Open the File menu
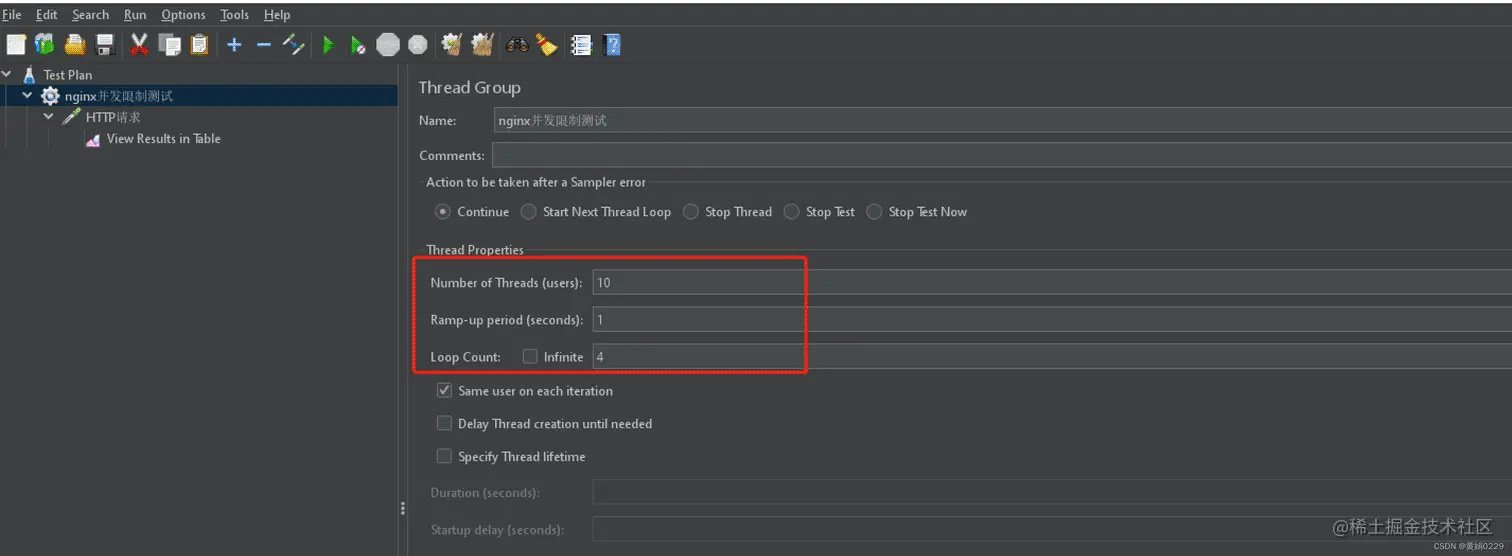 pos(11,15)
